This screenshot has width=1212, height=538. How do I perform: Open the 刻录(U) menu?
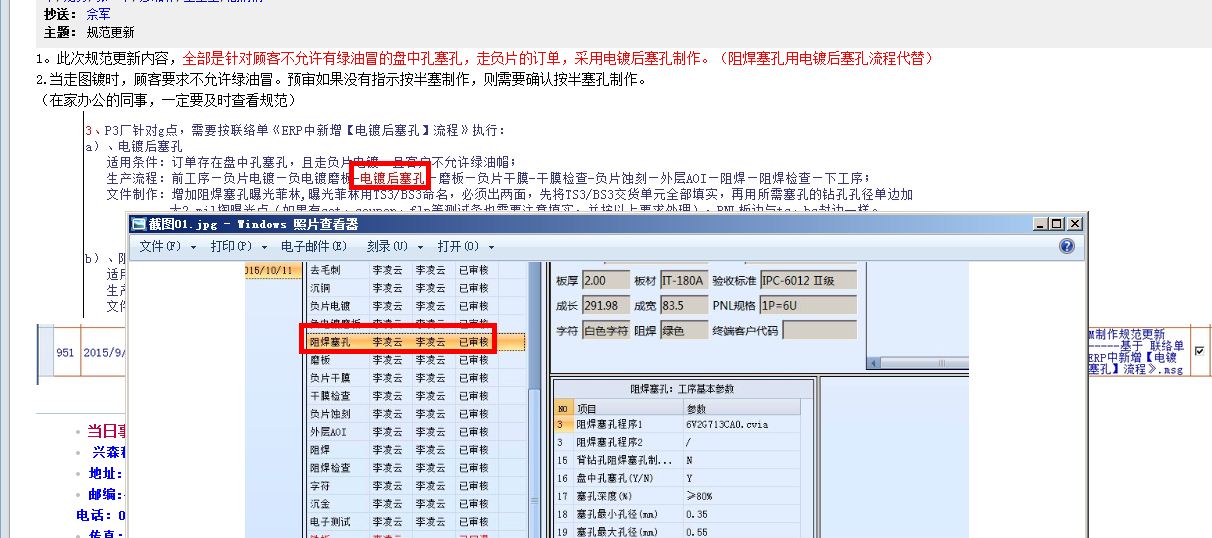tap(395, 246)
